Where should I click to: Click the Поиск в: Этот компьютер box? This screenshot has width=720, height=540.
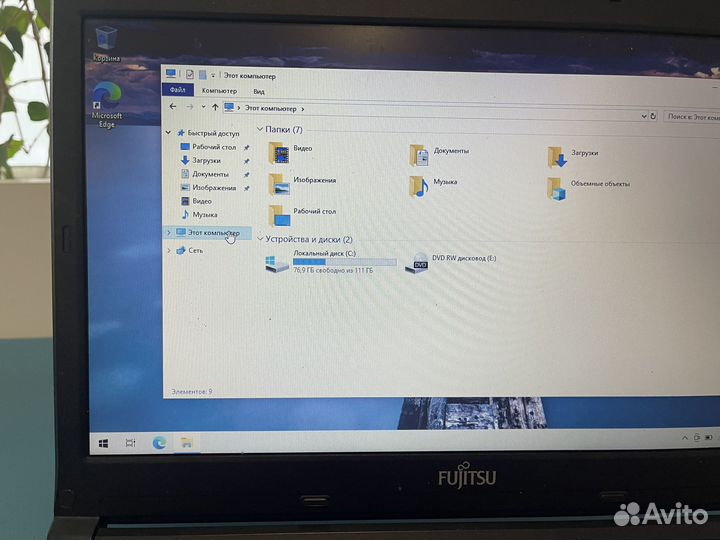(x=692, y=117)
